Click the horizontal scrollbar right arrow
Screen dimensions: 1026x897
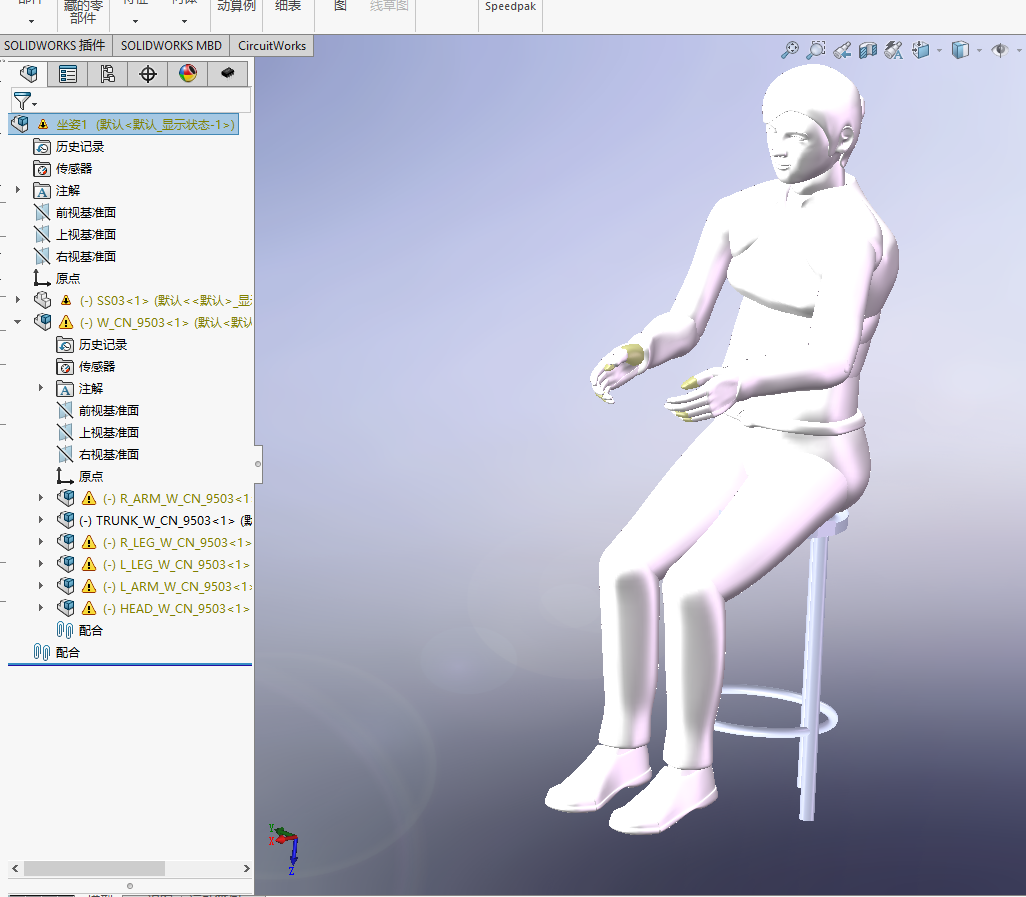point(246,868)
